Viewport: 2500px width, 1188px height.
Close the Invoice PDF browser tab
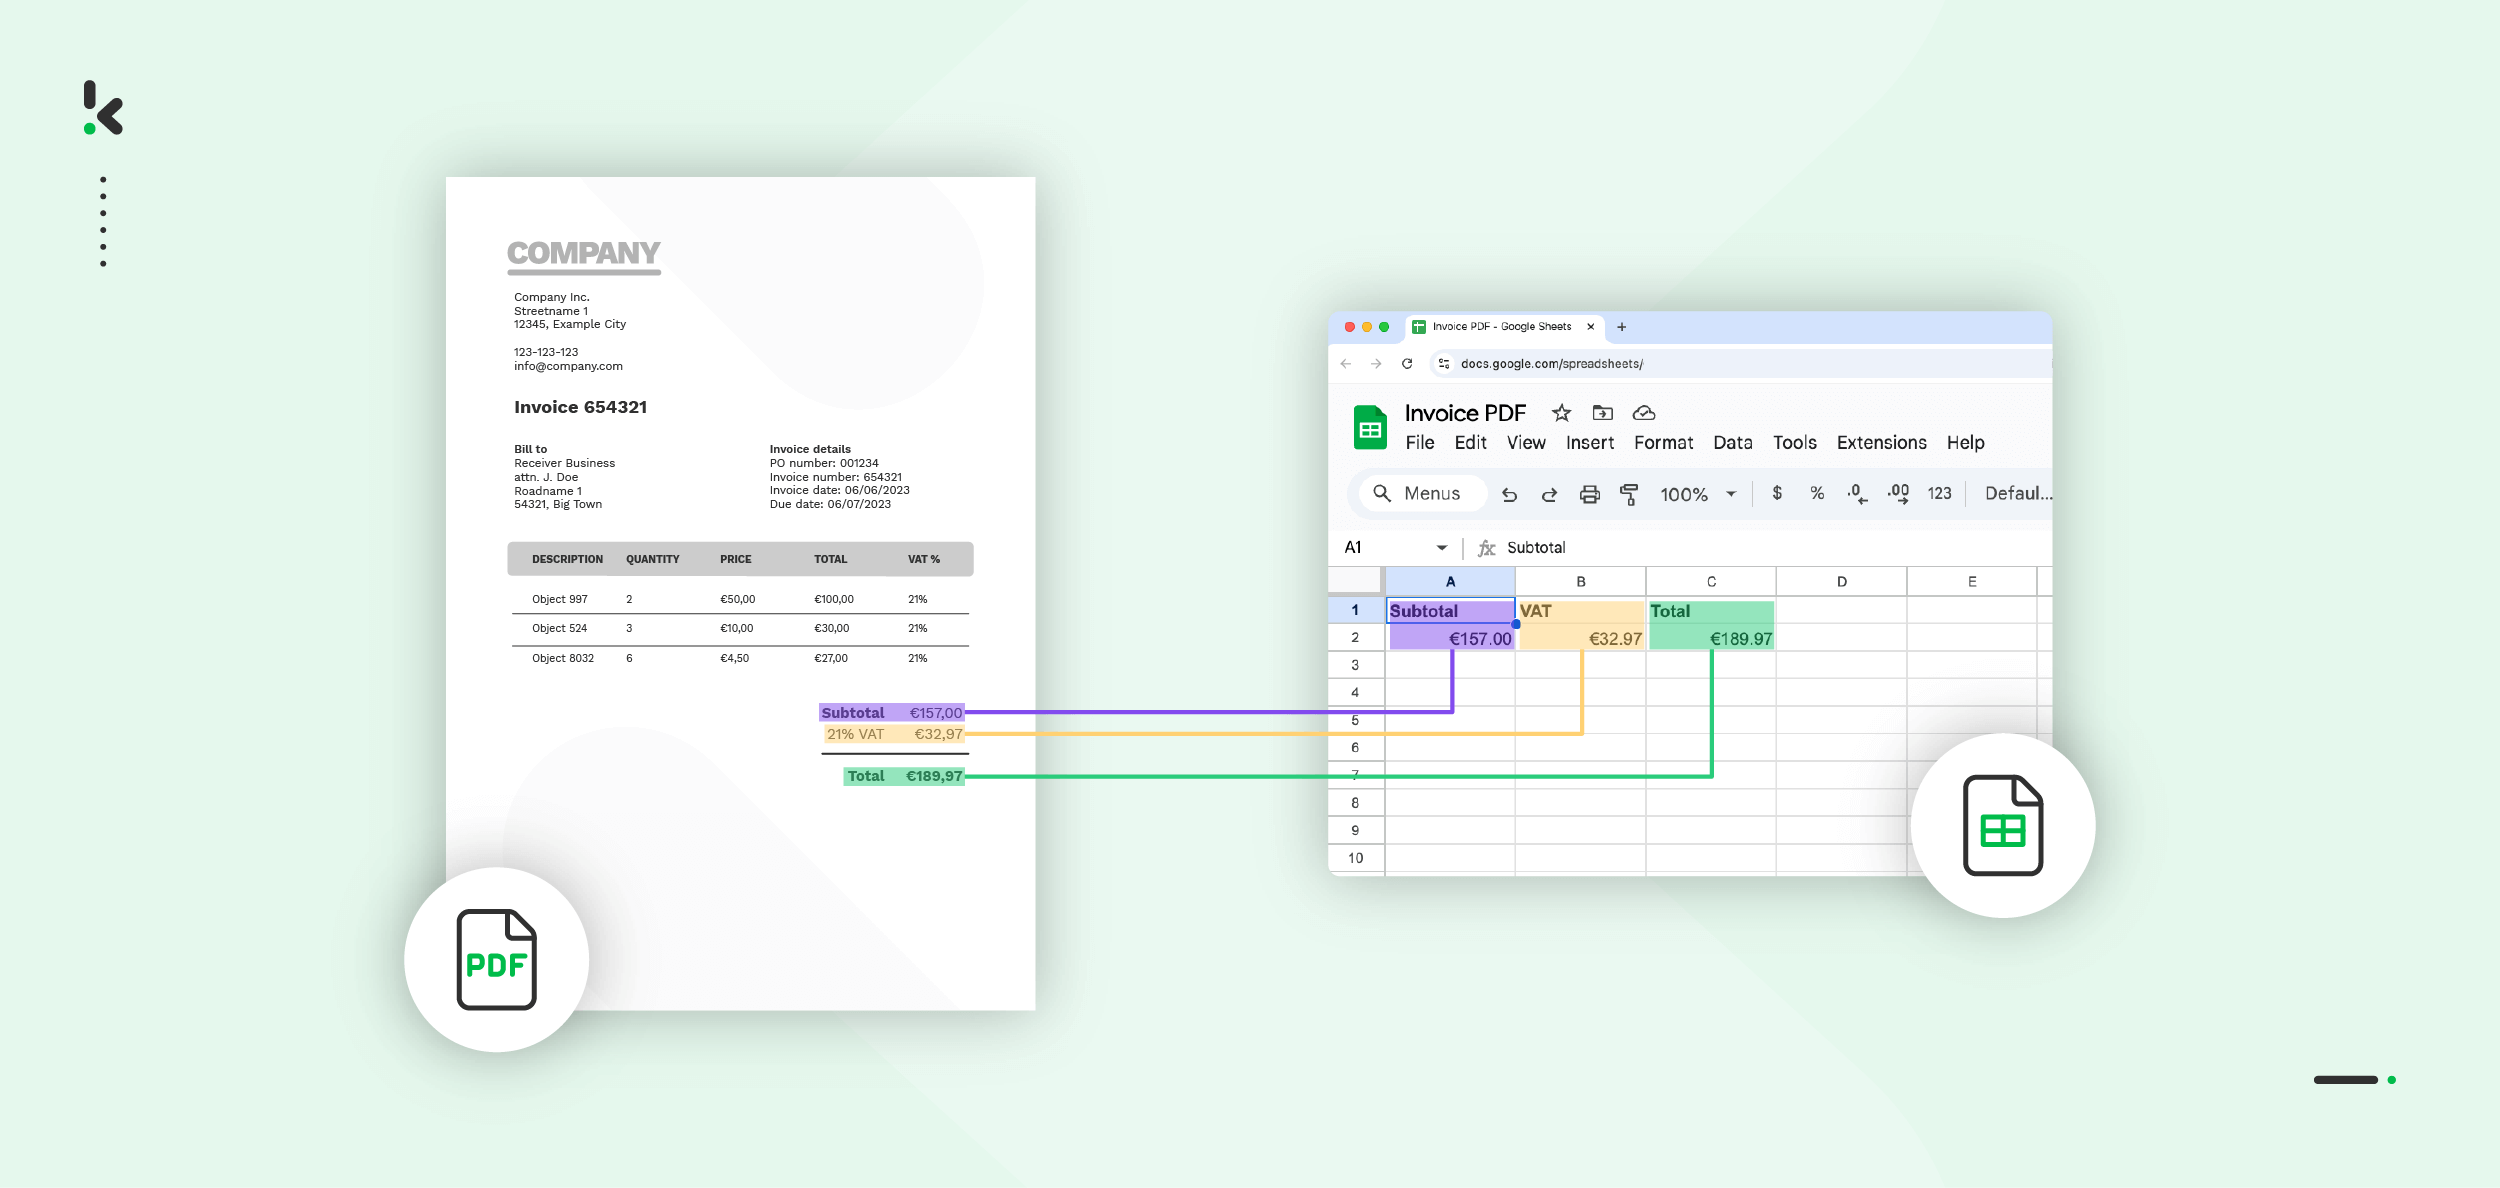pos(1590,327)
